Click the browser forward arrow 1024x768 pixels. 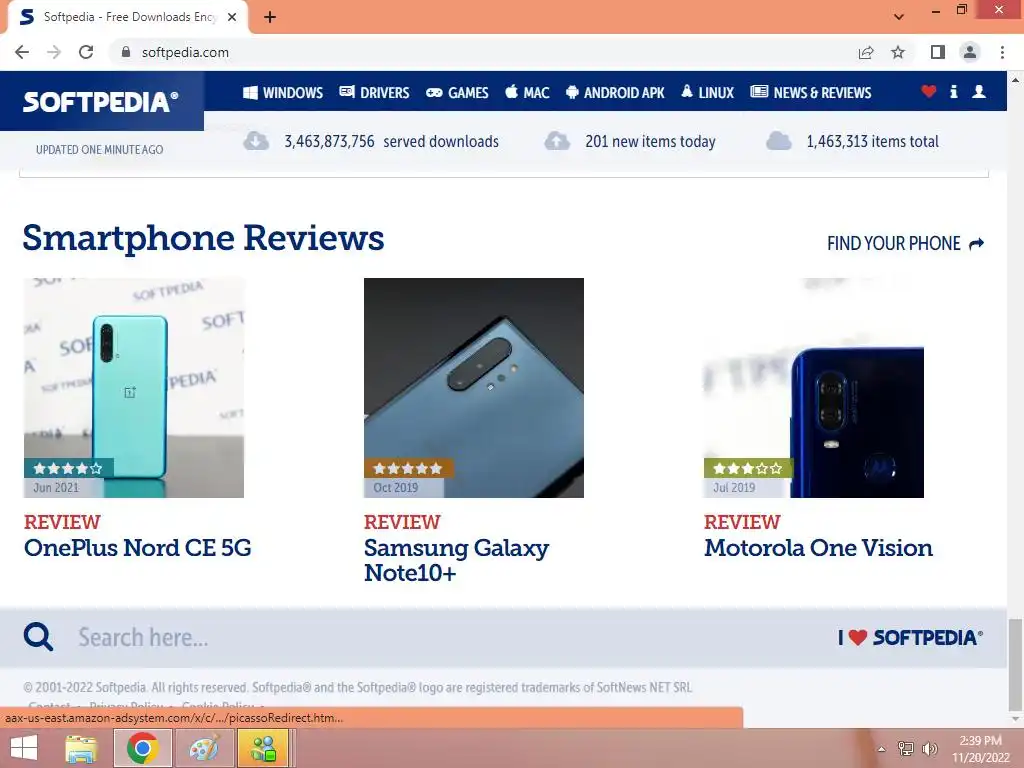[54, 52]
